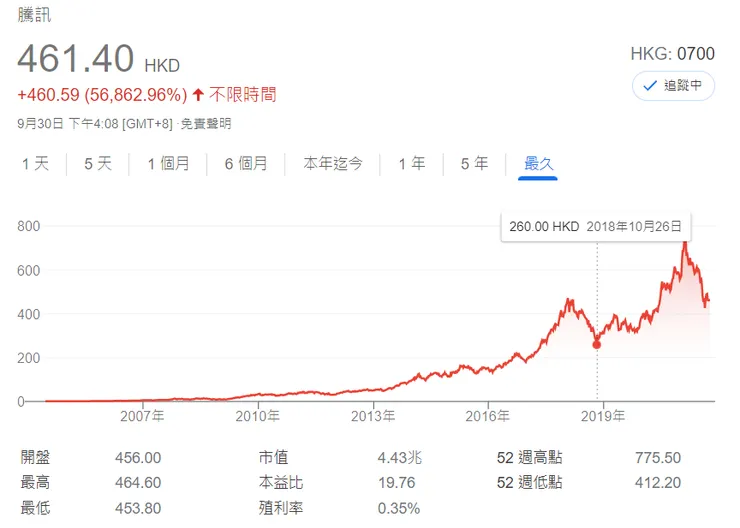
Task: Click the 464.60 high value
Action: point(138,483)
